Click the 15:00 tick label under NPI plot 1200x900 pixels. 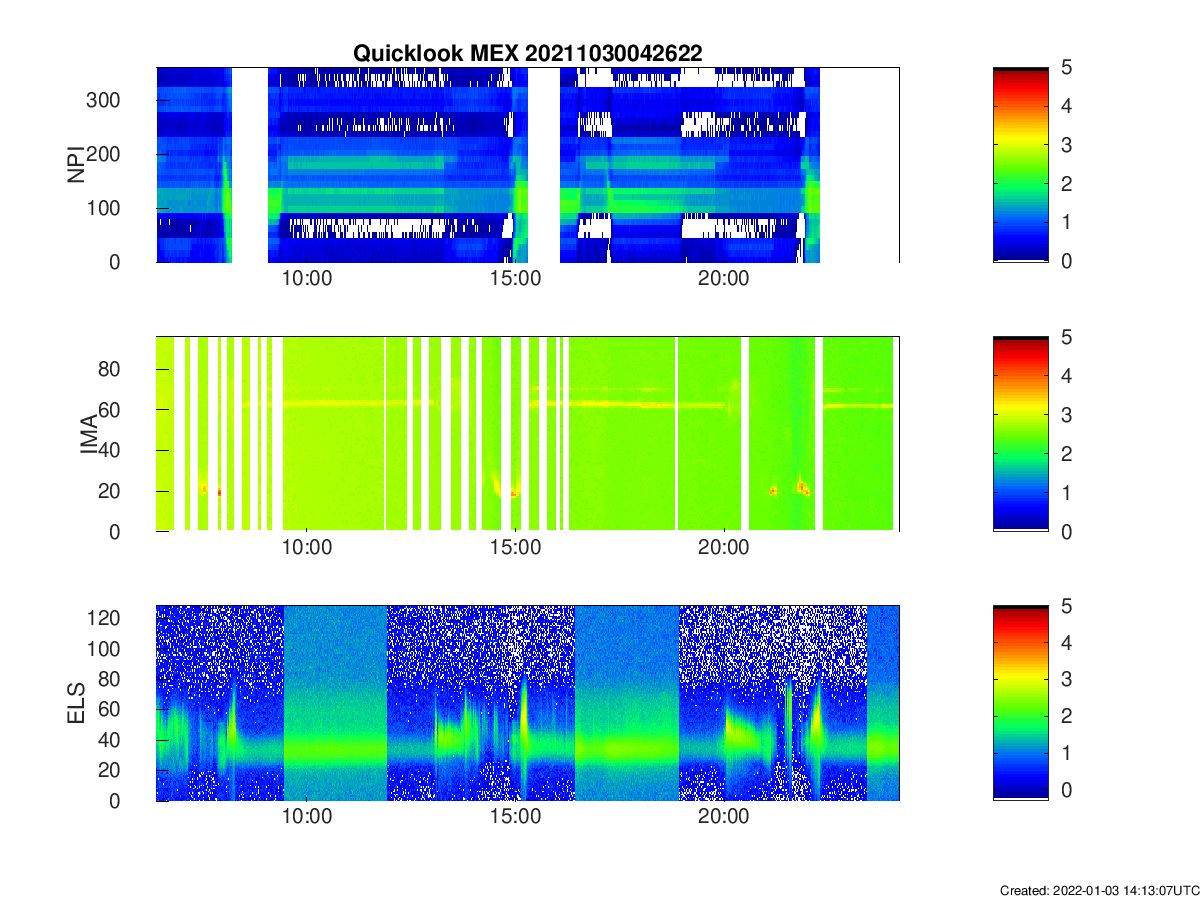(515, 279)
